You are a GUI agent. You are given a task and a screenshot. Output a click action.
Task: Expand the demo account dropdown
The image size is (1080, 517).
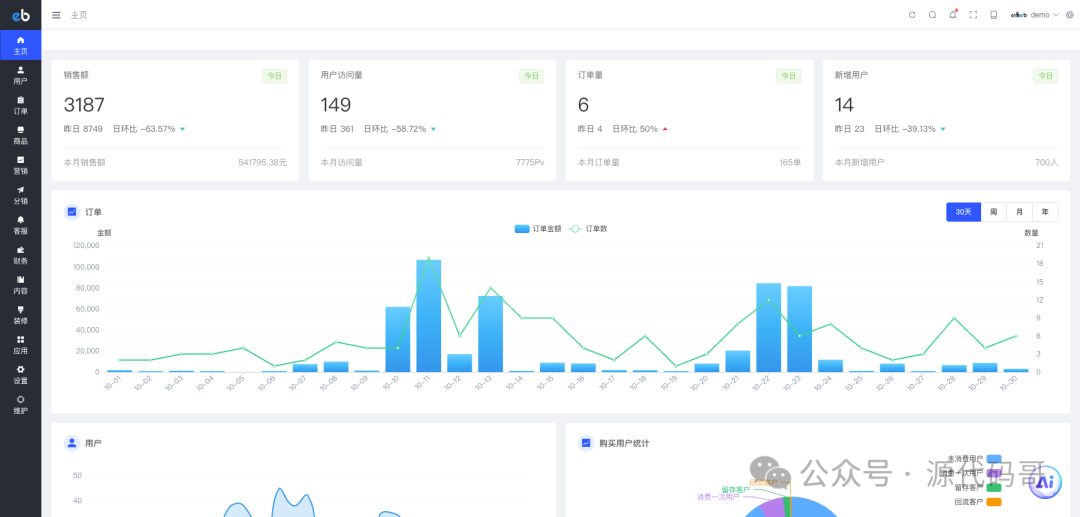[1035, 15]
